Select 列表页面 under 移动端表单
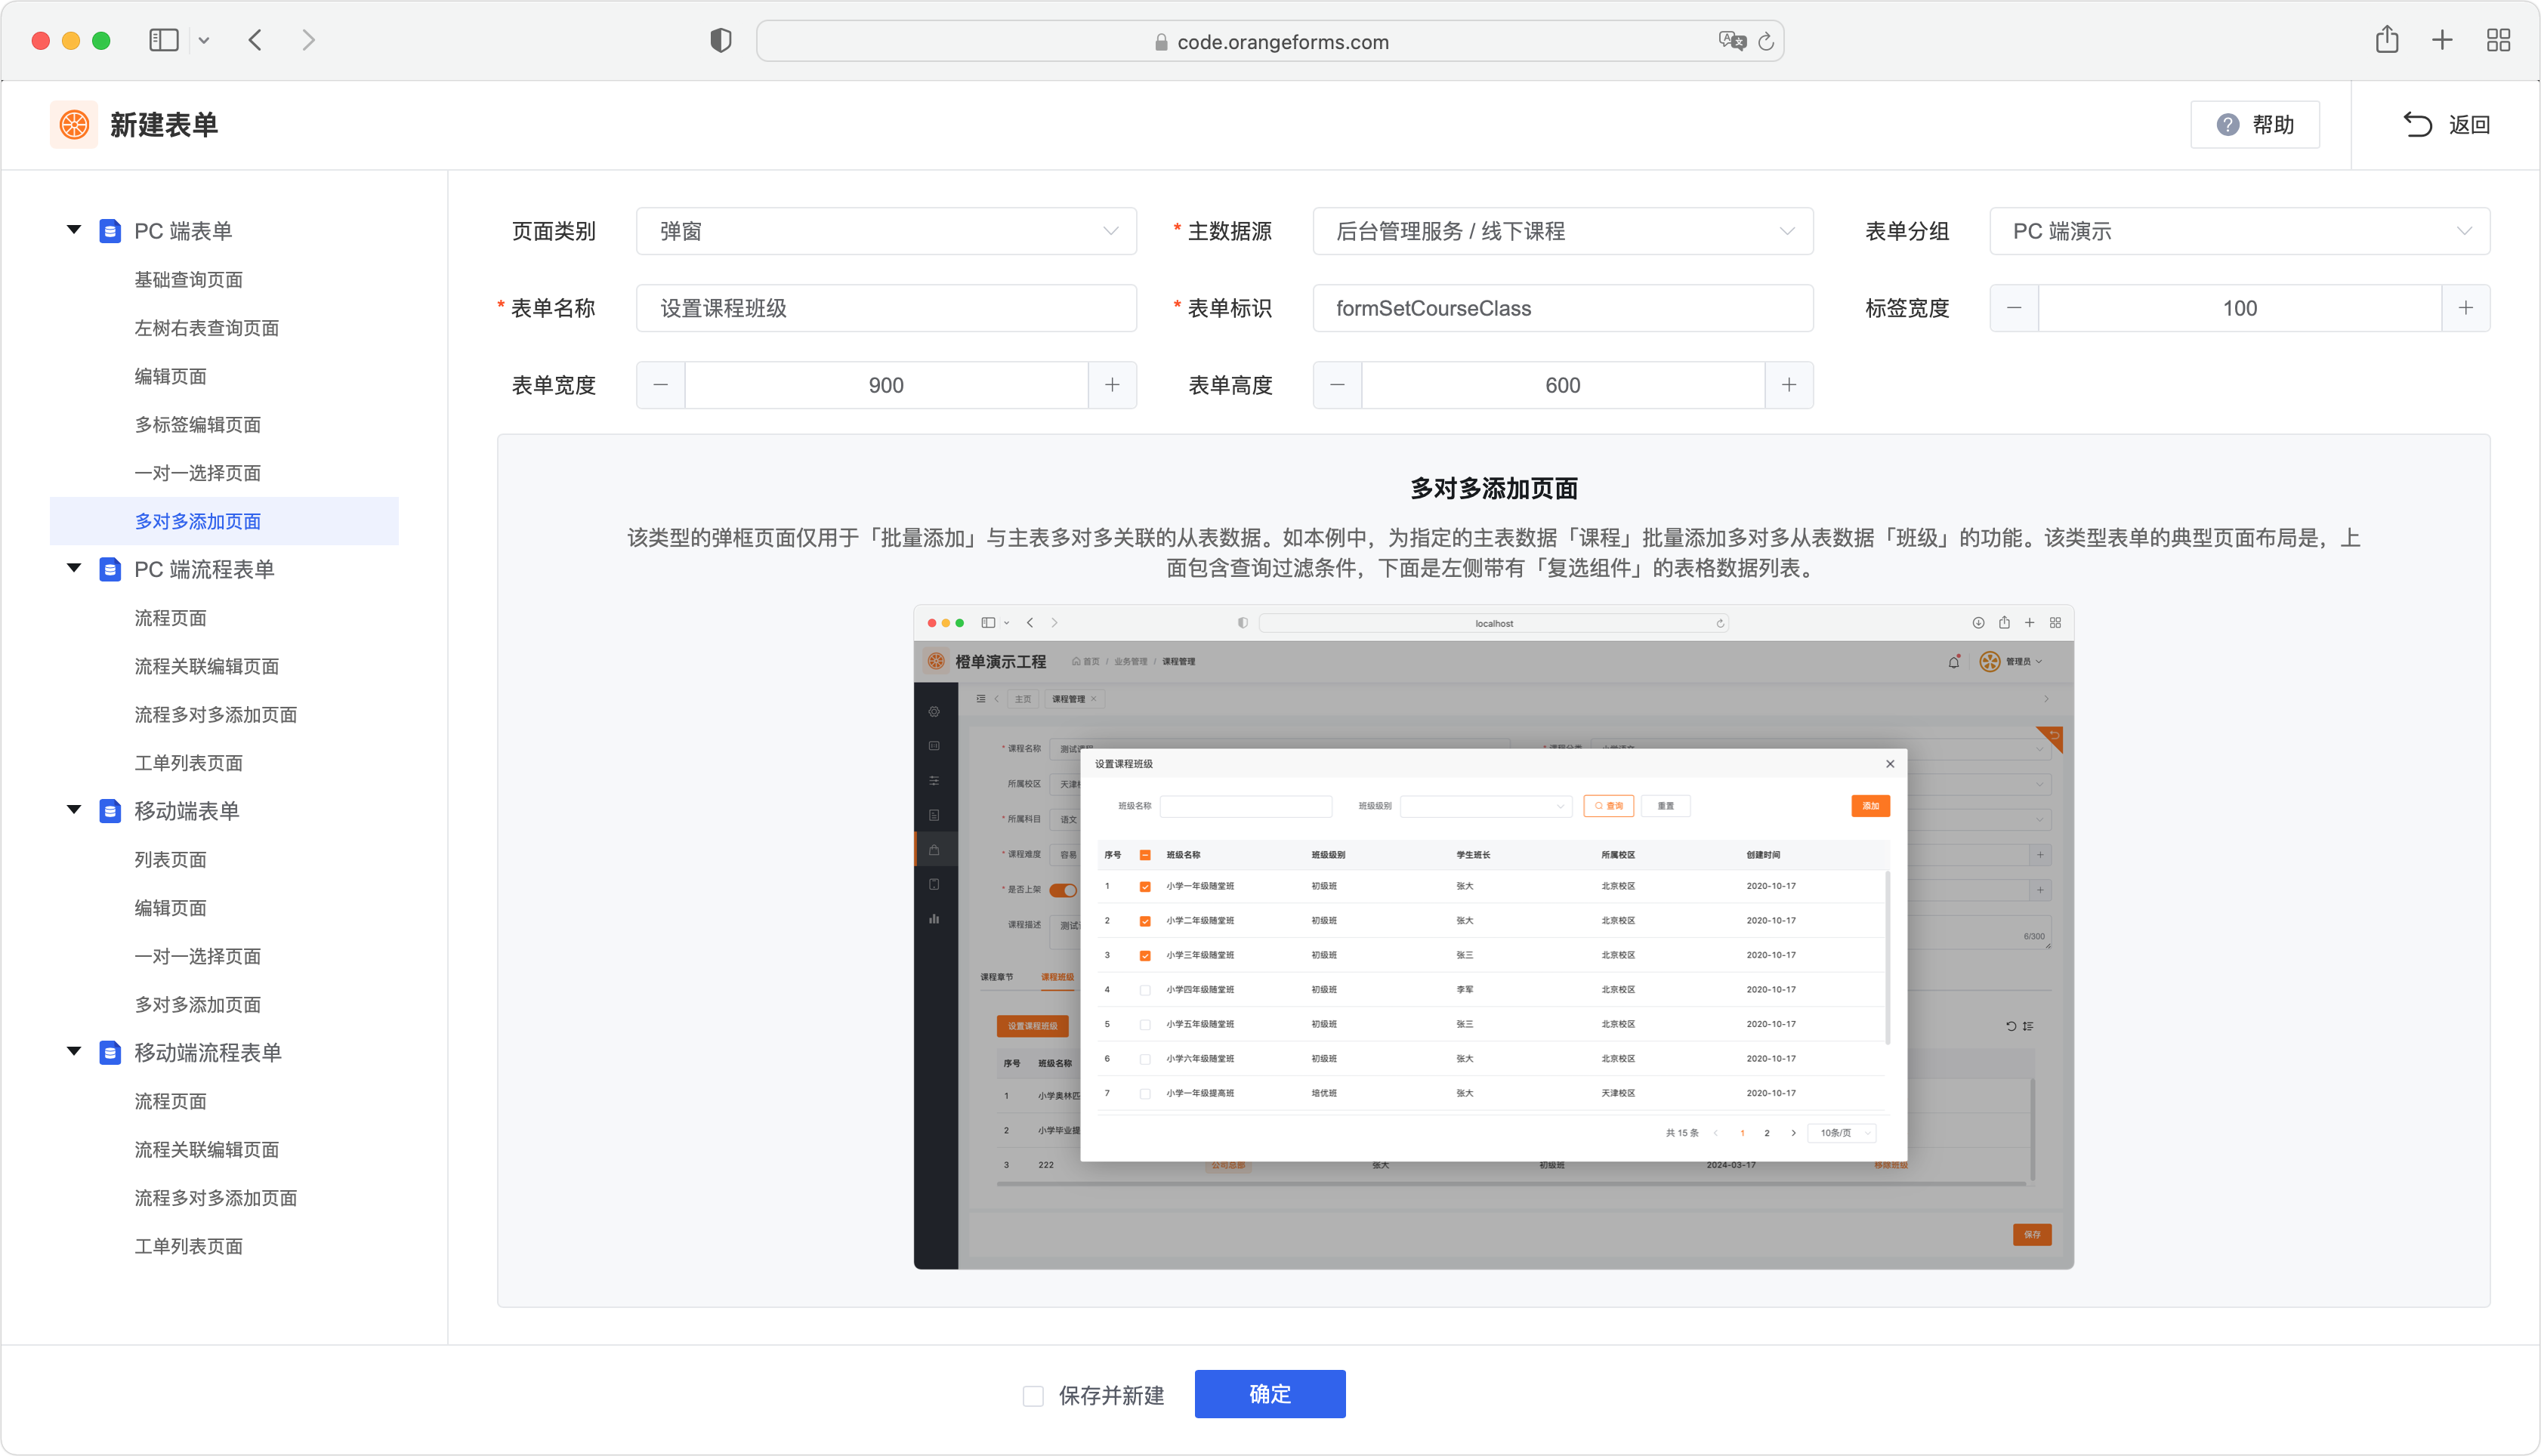The width and height of the screenshot is (2541, 1456). pyautogui.click(x=171, y=860)
